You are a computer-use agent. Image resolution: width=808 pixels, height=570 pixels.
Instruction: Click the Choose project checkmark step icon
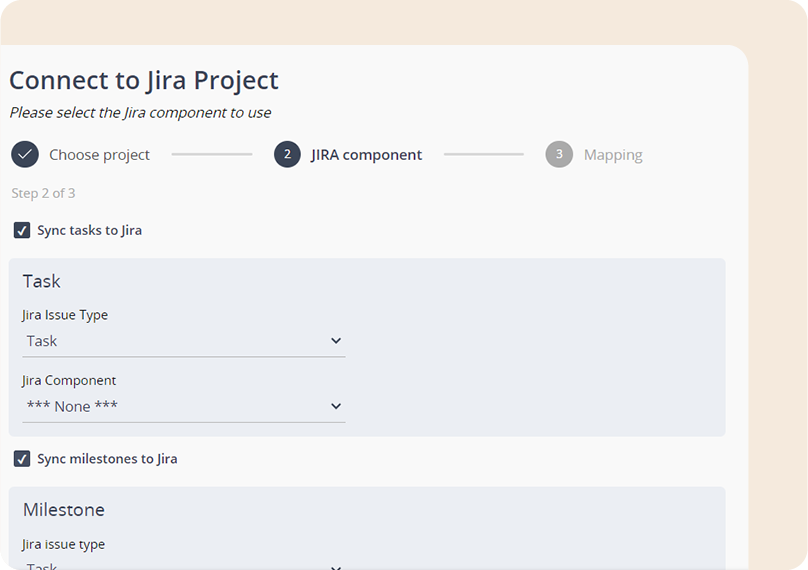coord(25,154)
